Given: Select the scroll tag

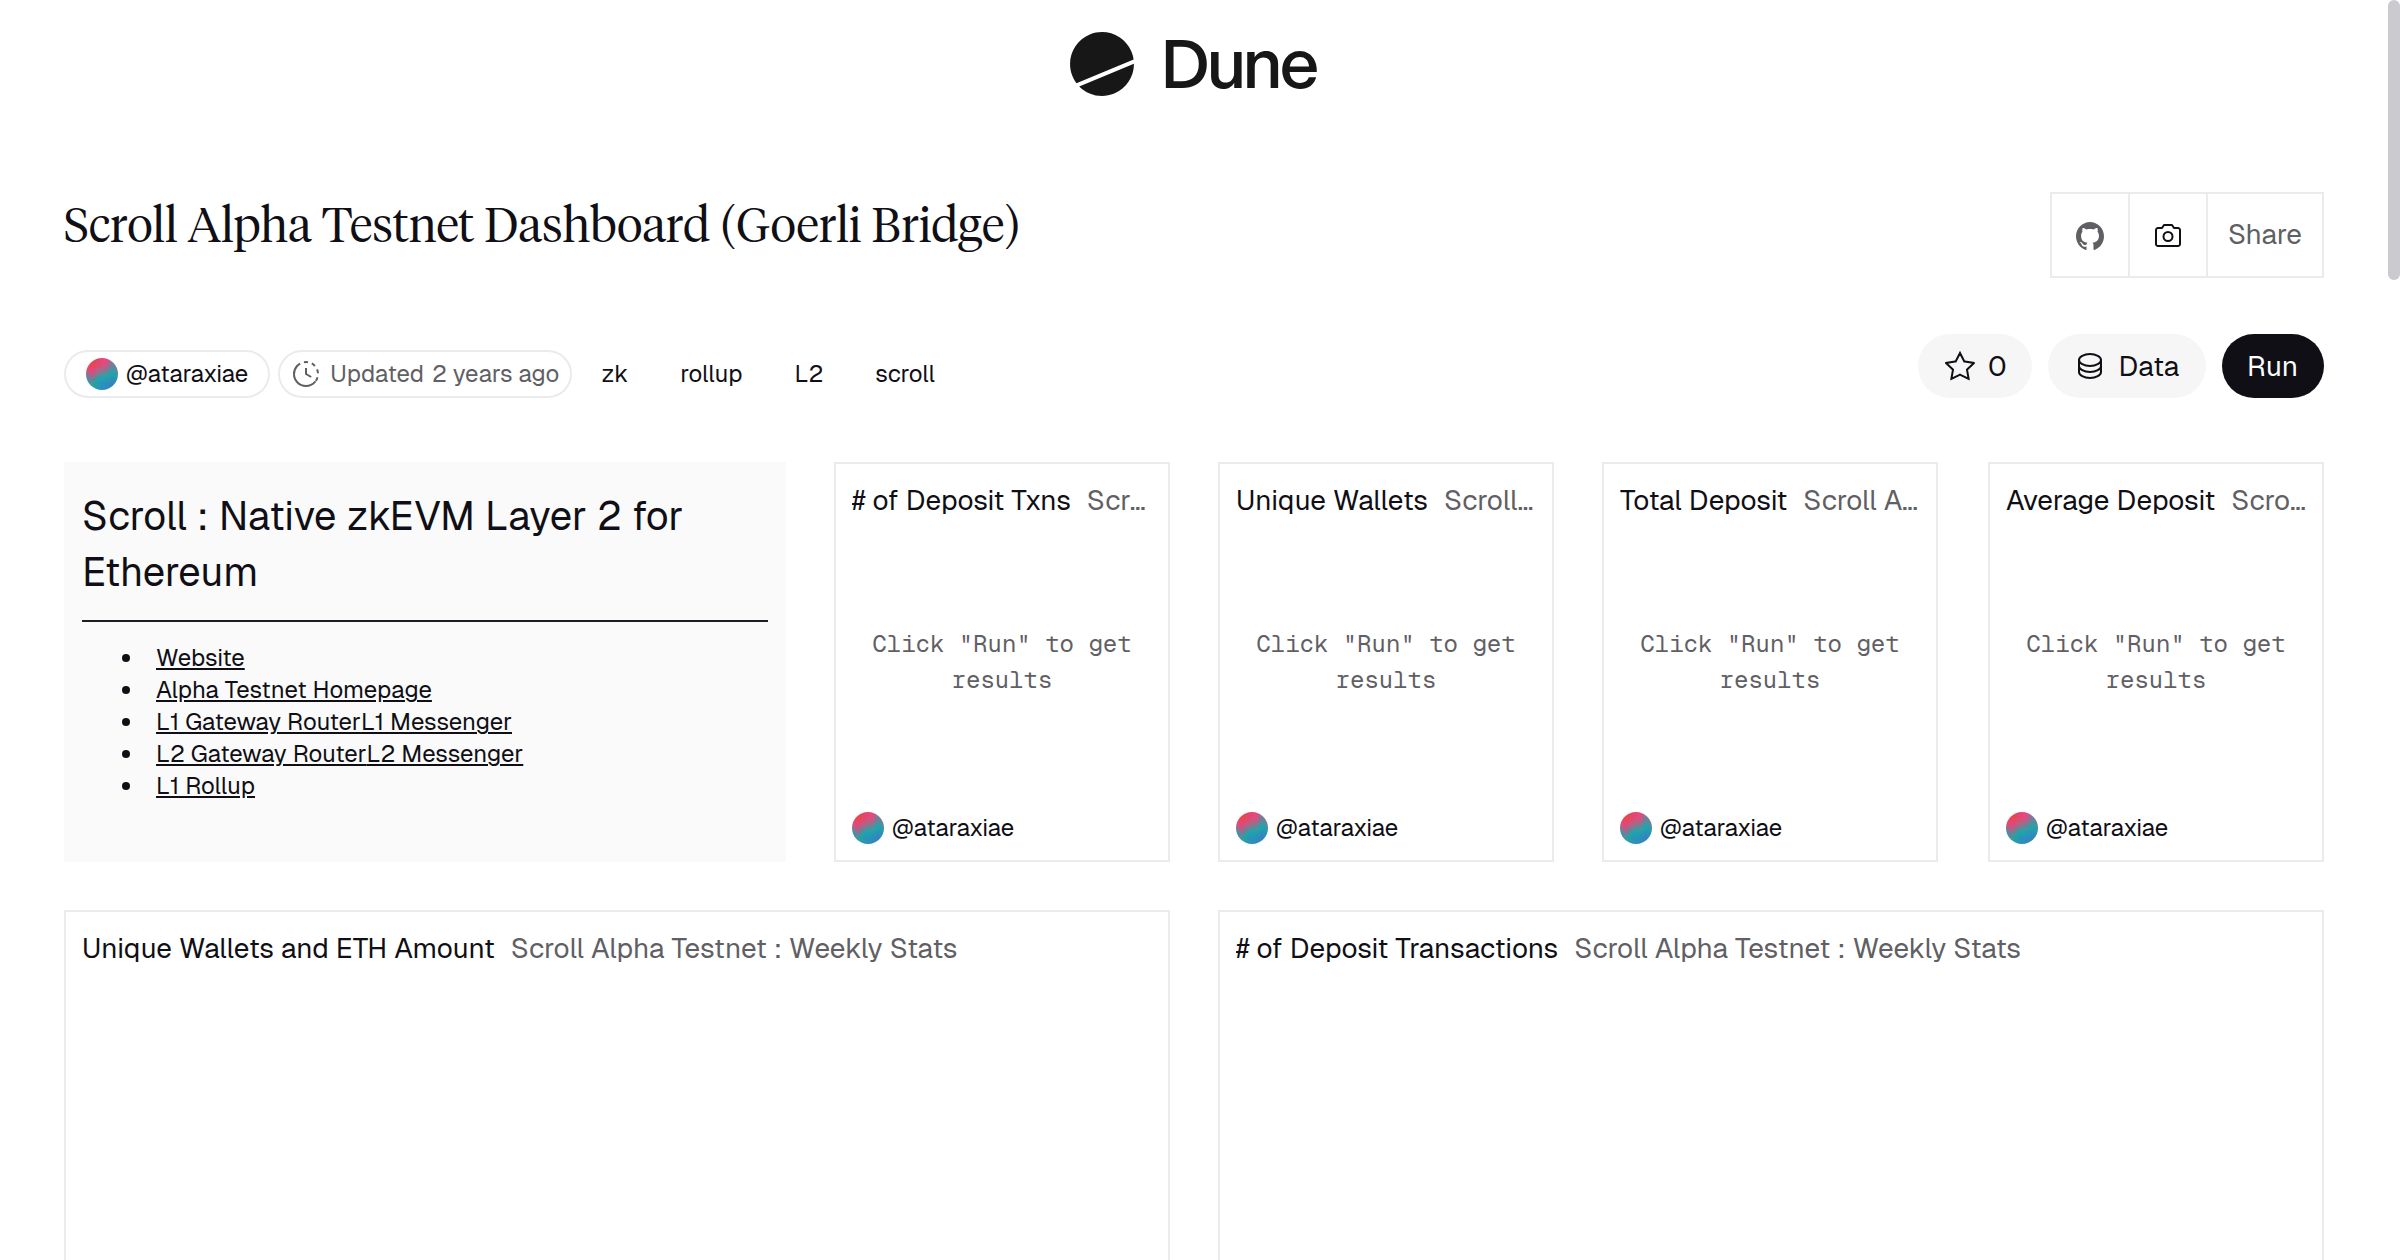Looking at the screenshot, I should click(x=904, y=374).
